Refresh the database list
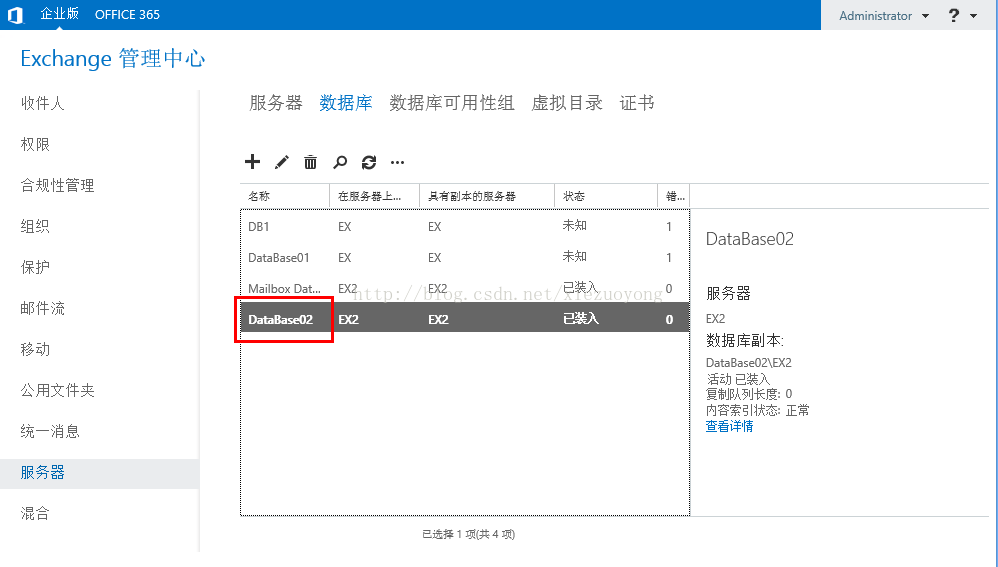This screenshot has width=998, height=567. [x=369, y=162]
